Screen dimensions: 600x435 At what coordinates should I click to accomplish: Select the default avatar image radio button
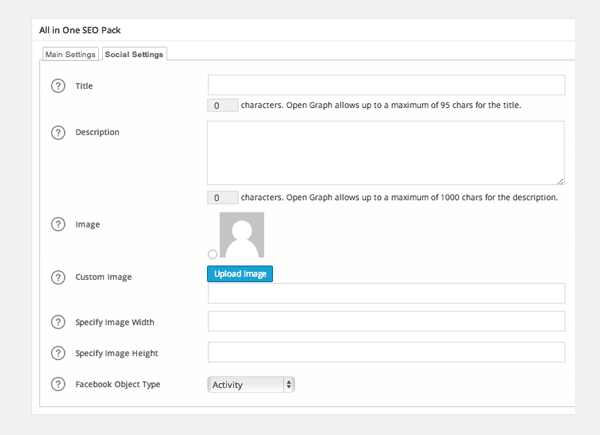212,254
